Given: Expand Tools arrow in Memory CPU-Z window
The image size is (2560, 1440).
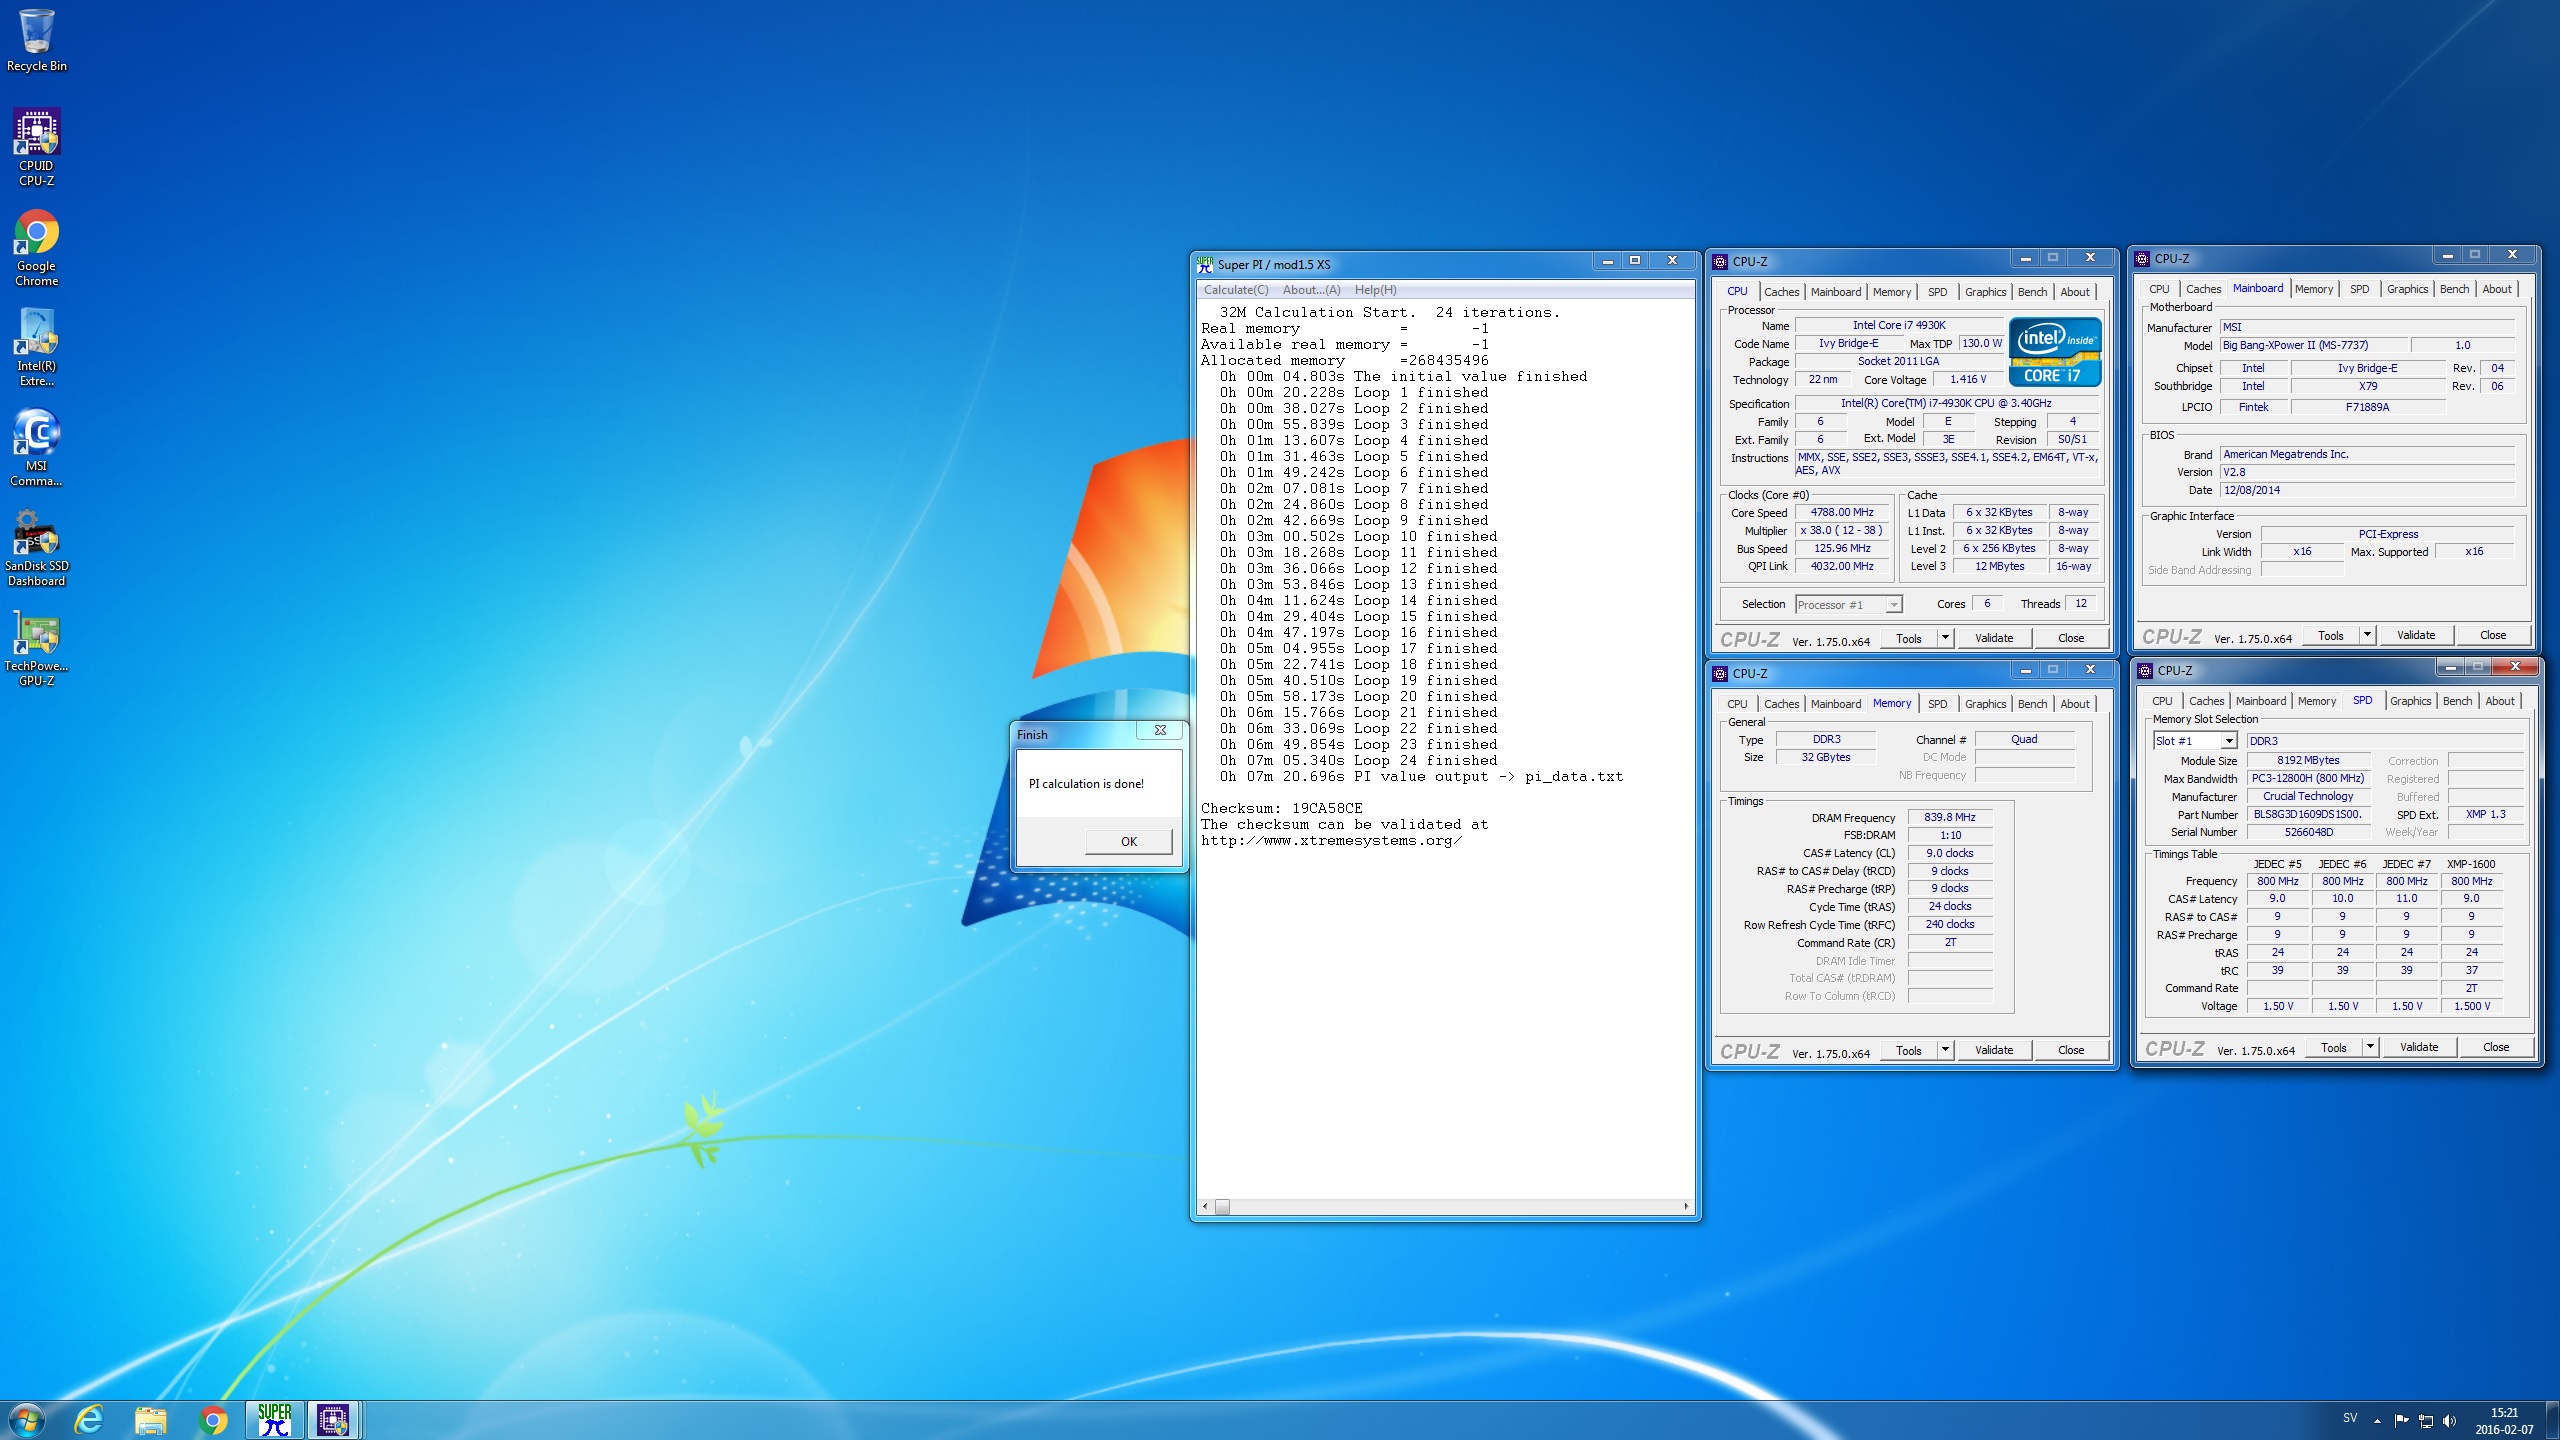Looking at the screenshot, I should (1945, 1050).
